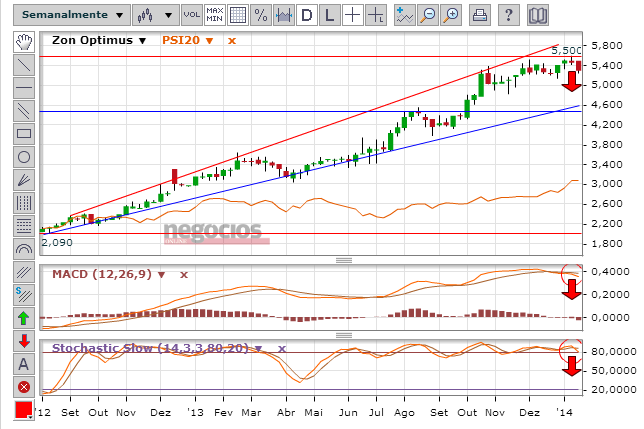Place a red down arrow marker
644x429 pixels.
click(24, 341)
